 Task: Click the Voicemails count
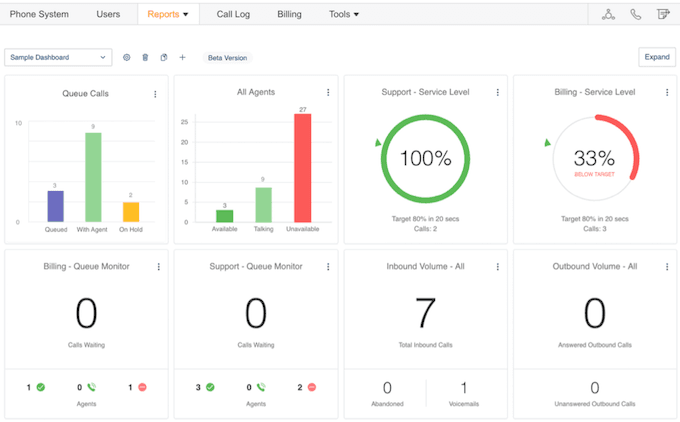[464, 388]
